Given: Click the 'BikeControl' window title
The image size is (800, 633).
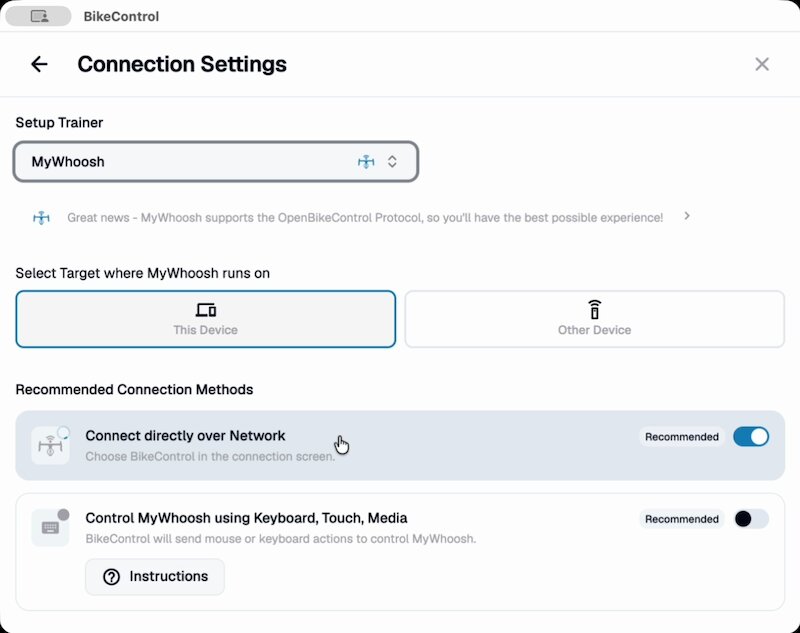Looking at the screenshot, I should pos(121,16).
